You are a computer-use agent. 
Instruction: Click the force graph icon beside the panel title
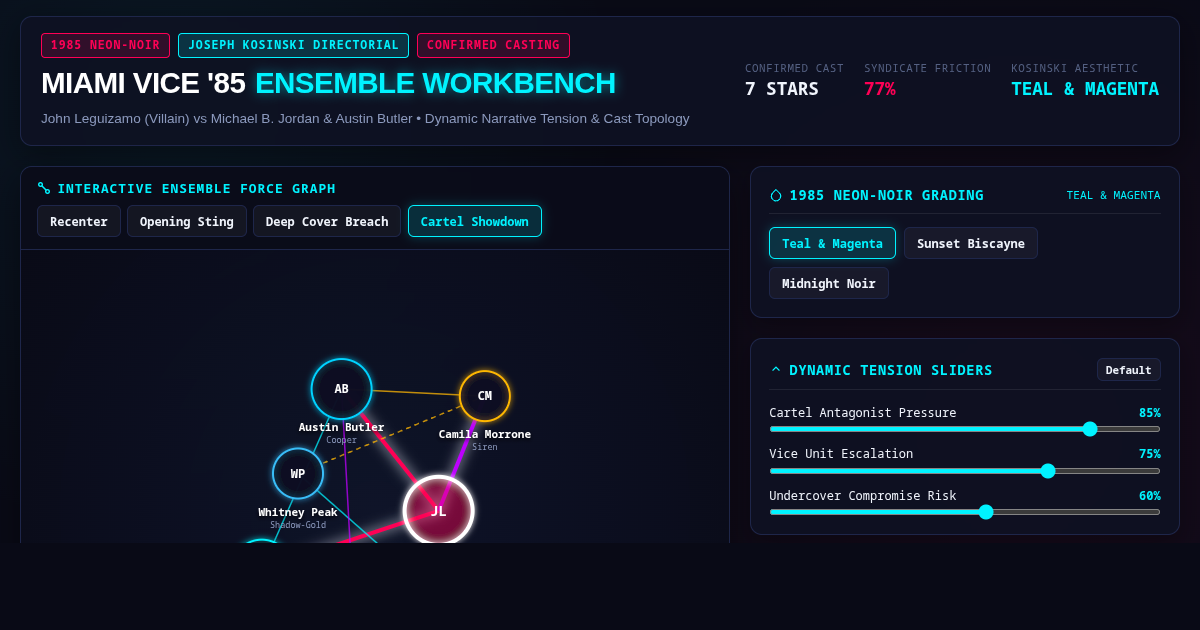coord(44,188)
